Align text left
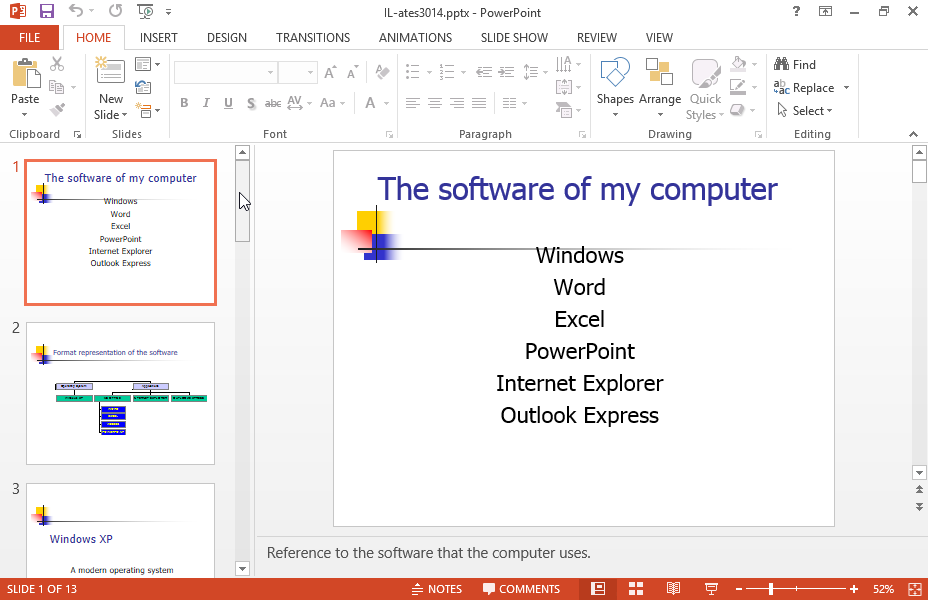Screen dimensions: 928x600 click(413, 103)
